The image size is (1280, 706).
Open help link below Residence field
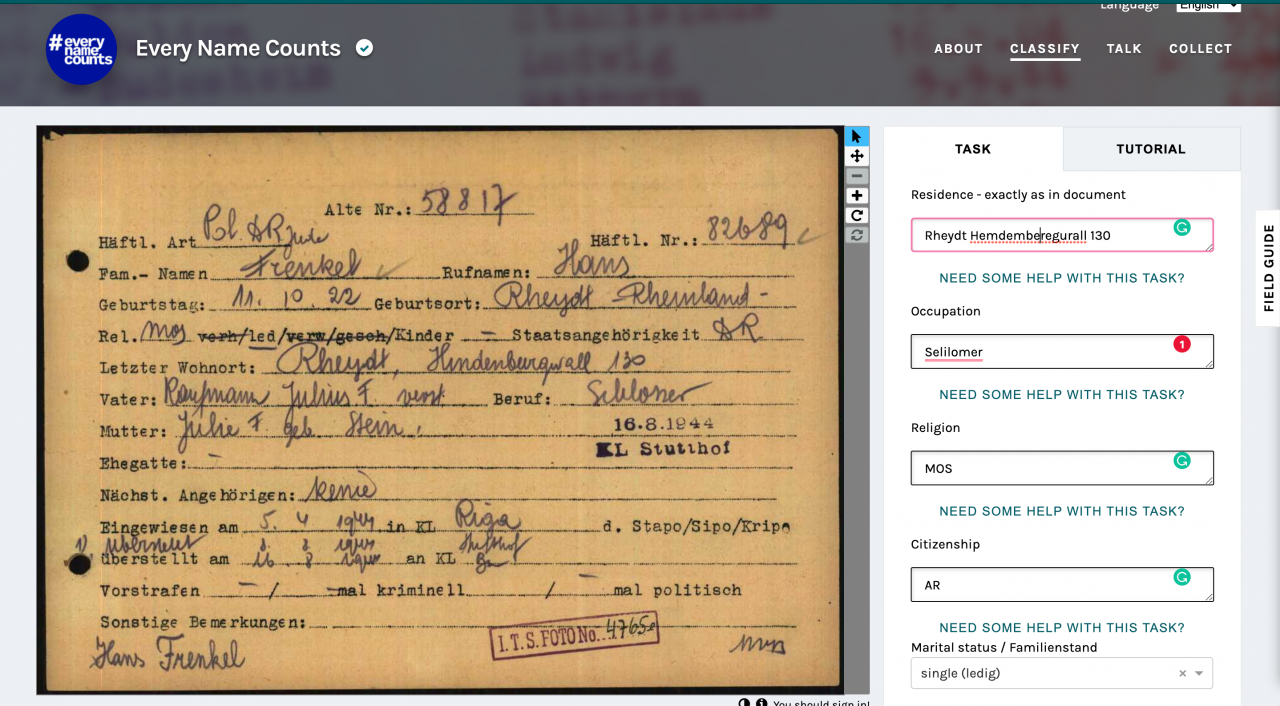tap(1062, 278)
